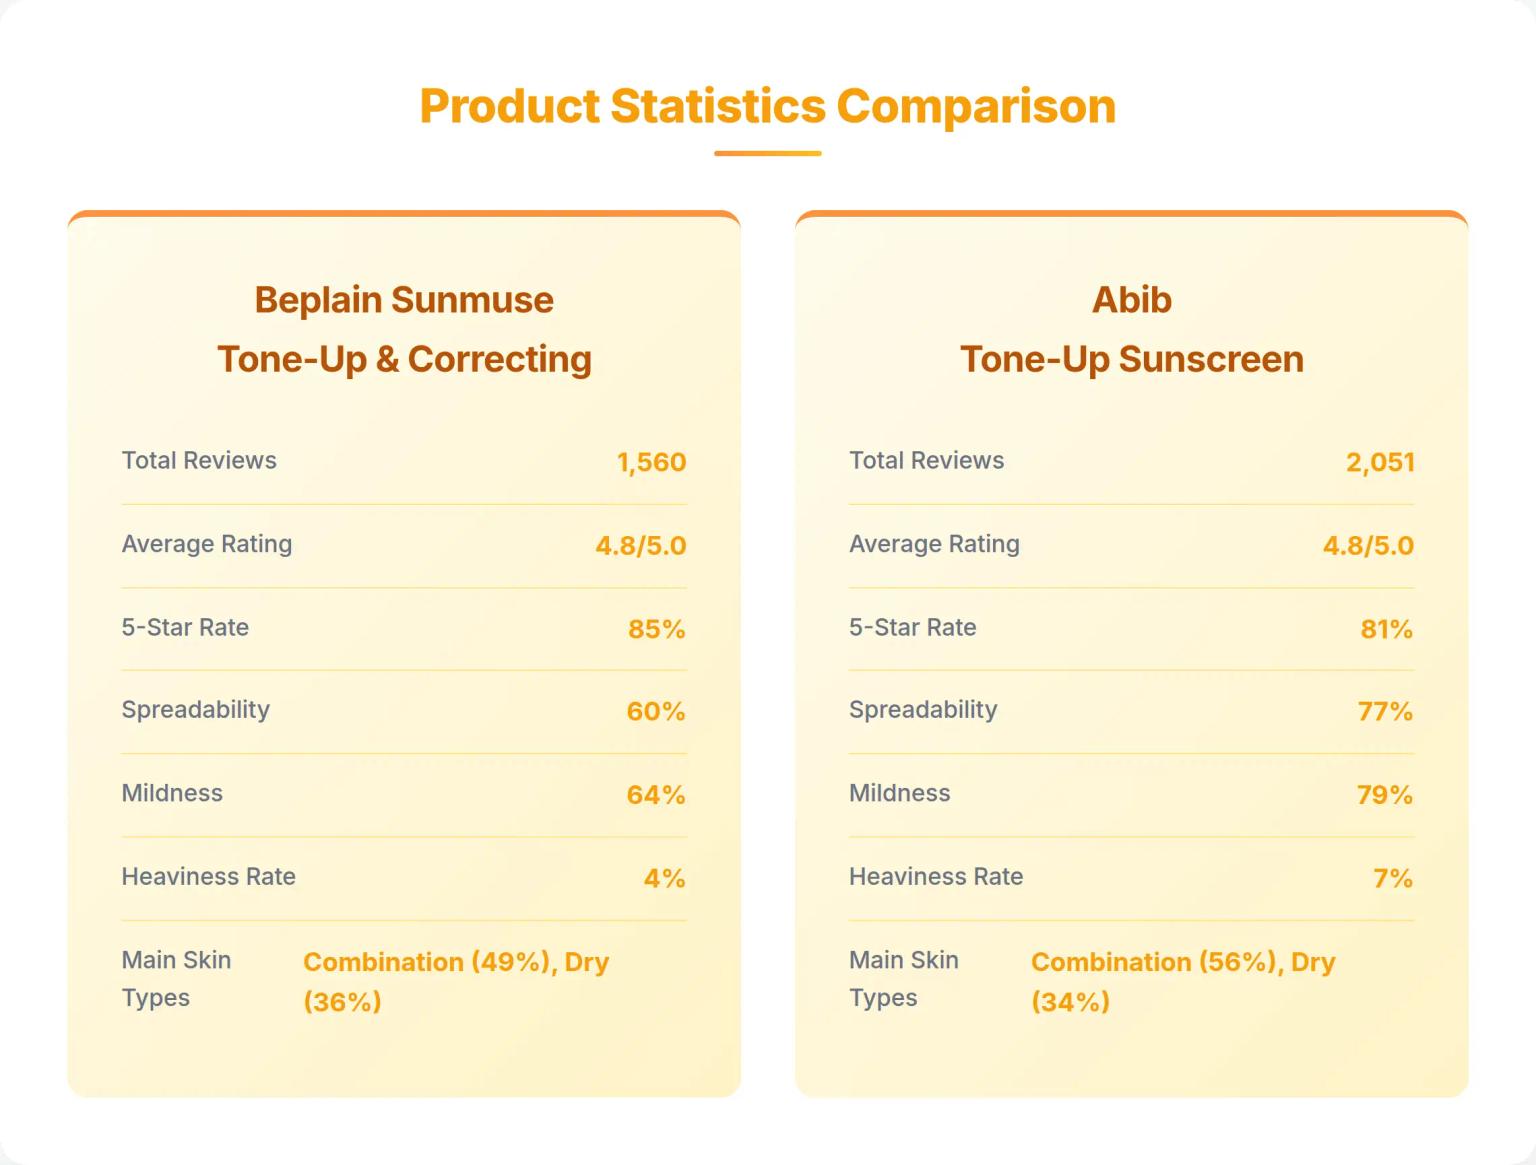The width and height of the screenshot is (1536, 1165).
Task: Click Beplain's total reviews value 1,560
Action: click(x=651, y=462)
